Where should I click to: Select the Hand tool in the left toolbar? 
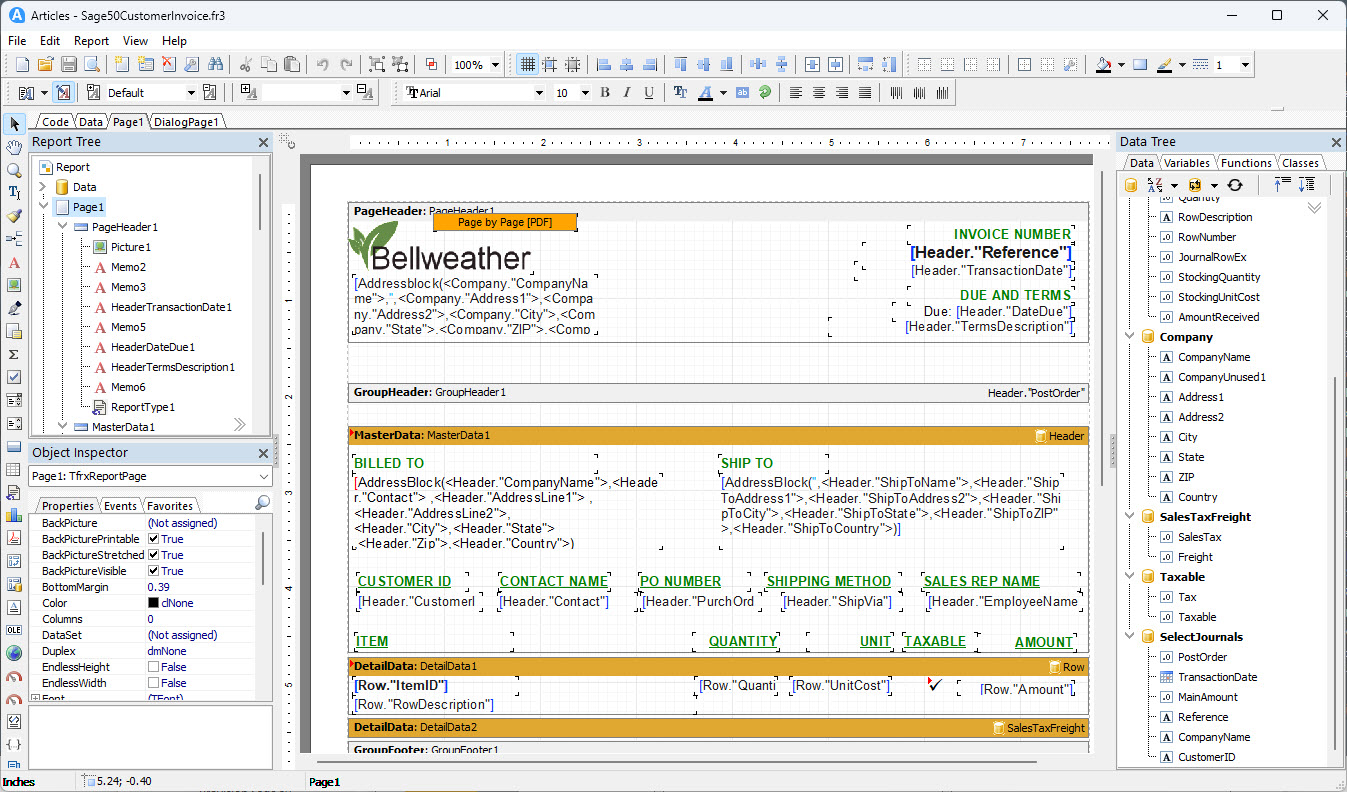coord(14,147)
